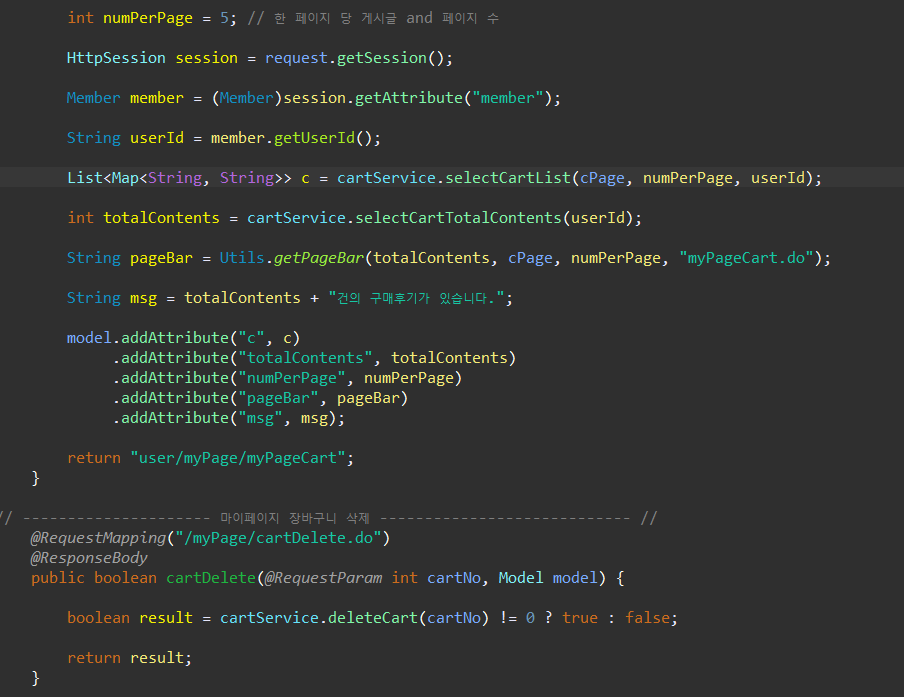The image size is (904, 697).
Task: Click msg in String msg declaration
Action: pos(143,298)
